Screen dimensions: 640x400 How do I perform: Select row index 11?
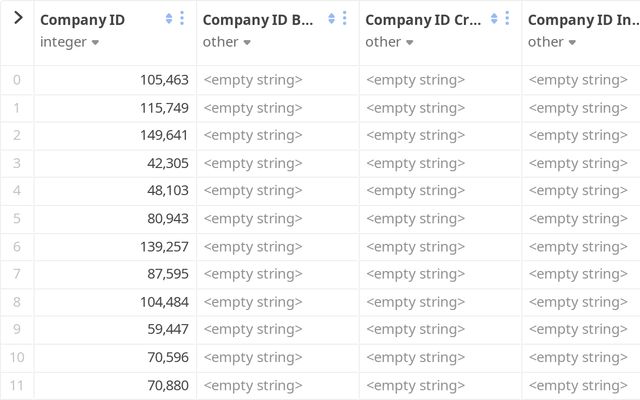[16, 385]
